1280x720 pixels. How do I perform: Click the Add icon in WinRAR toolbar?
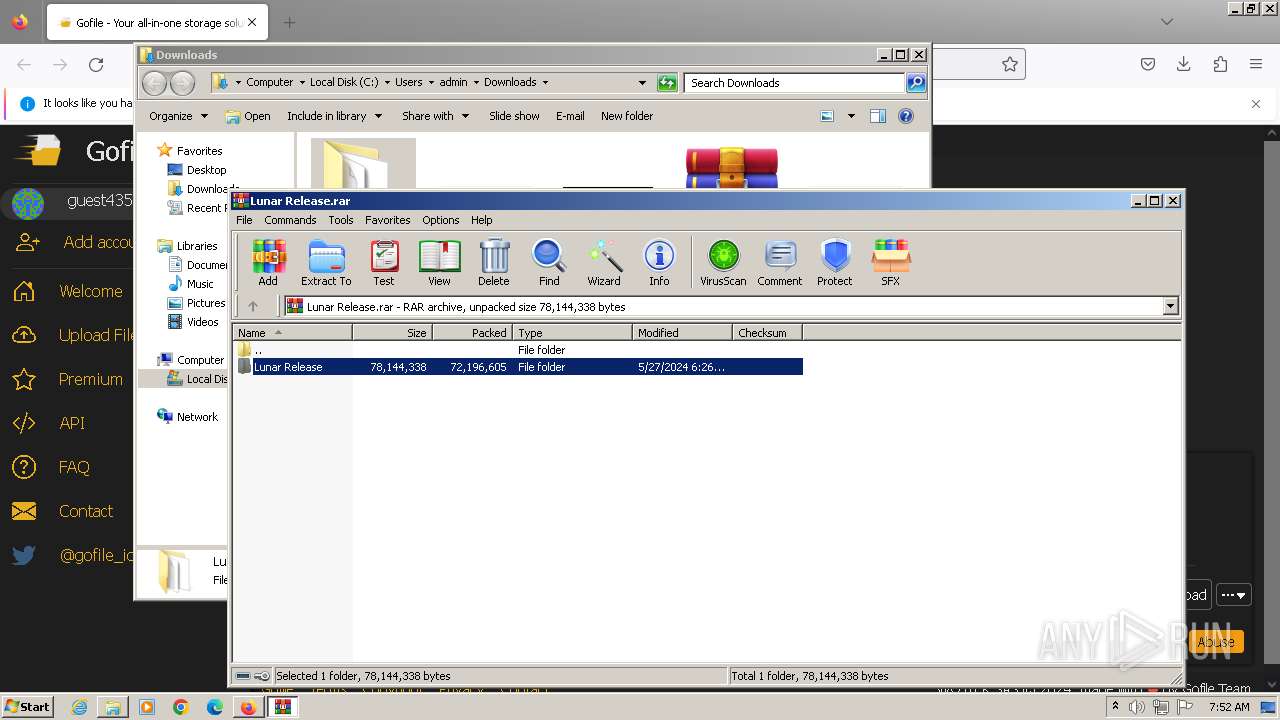[x=268, y=263]
